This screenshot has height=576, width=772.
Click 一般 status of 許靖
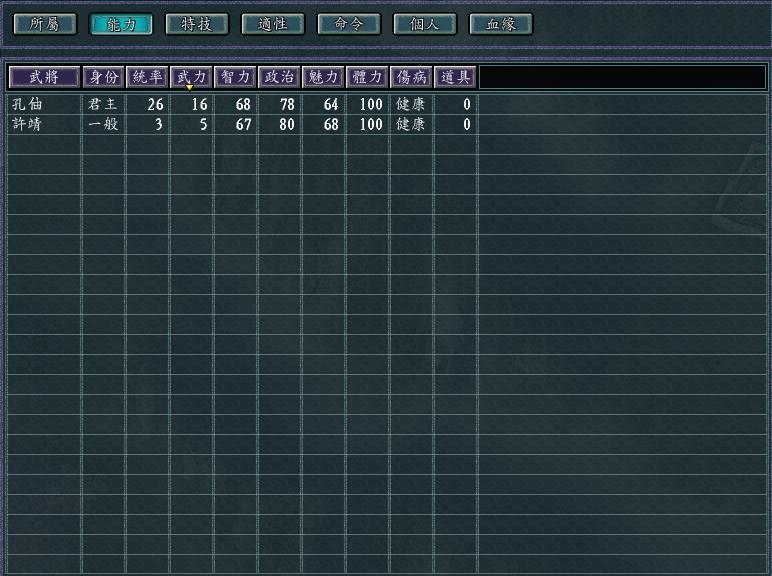click(103, 124)
